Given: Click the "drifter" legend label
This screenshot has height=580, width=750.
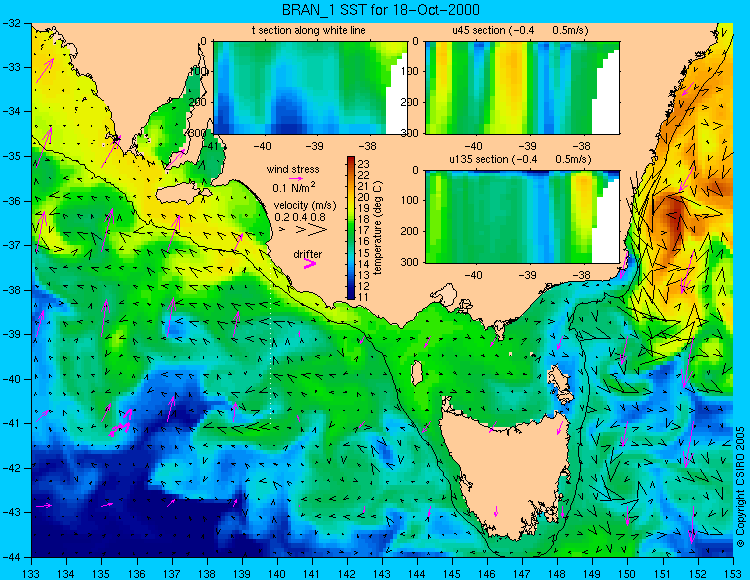Looking at the screenshot, I should pos(308,254).
